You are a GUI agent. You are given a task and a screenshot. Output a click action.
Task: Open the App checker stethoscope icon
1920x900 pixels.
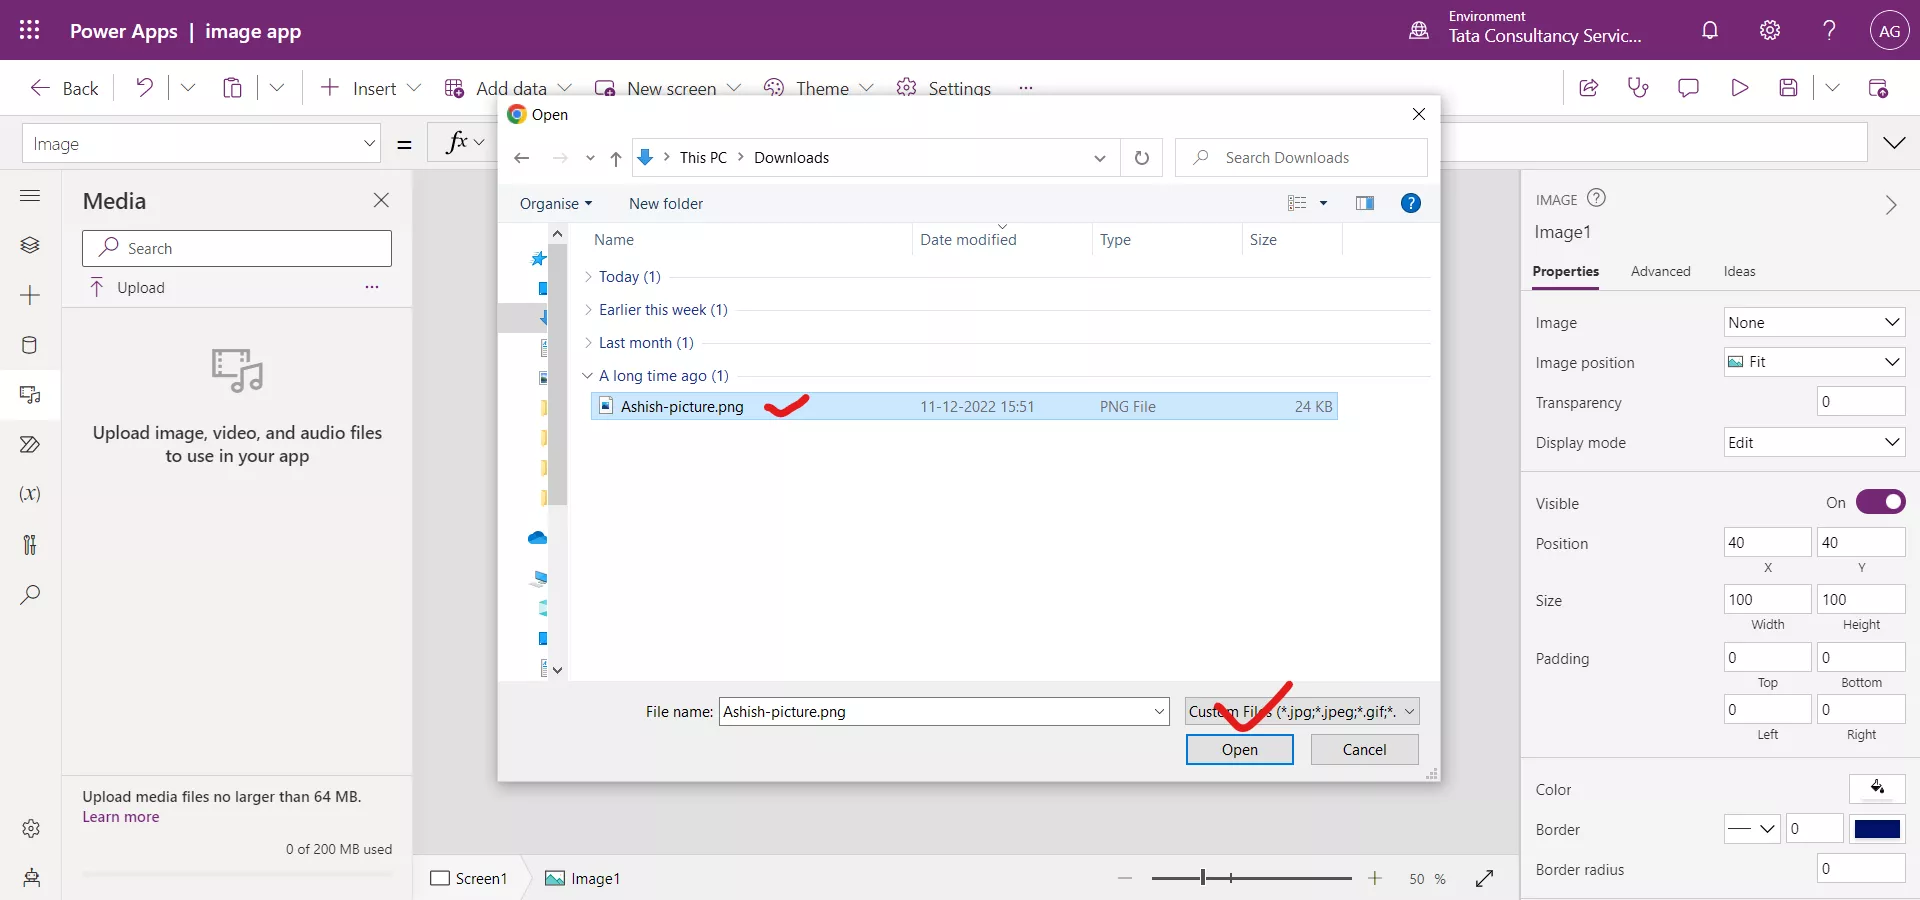(x=1638, y=88)
